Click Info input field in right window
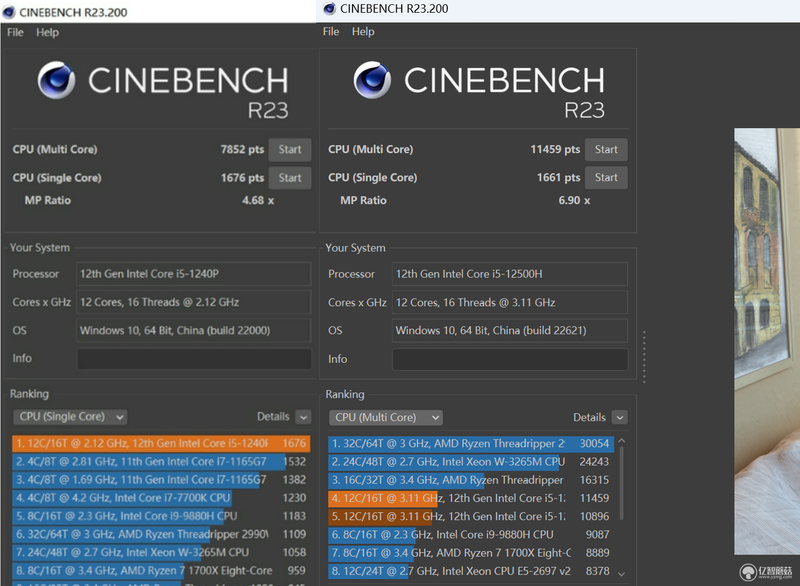This screenshot has height=586, width=800. point(510,359)
